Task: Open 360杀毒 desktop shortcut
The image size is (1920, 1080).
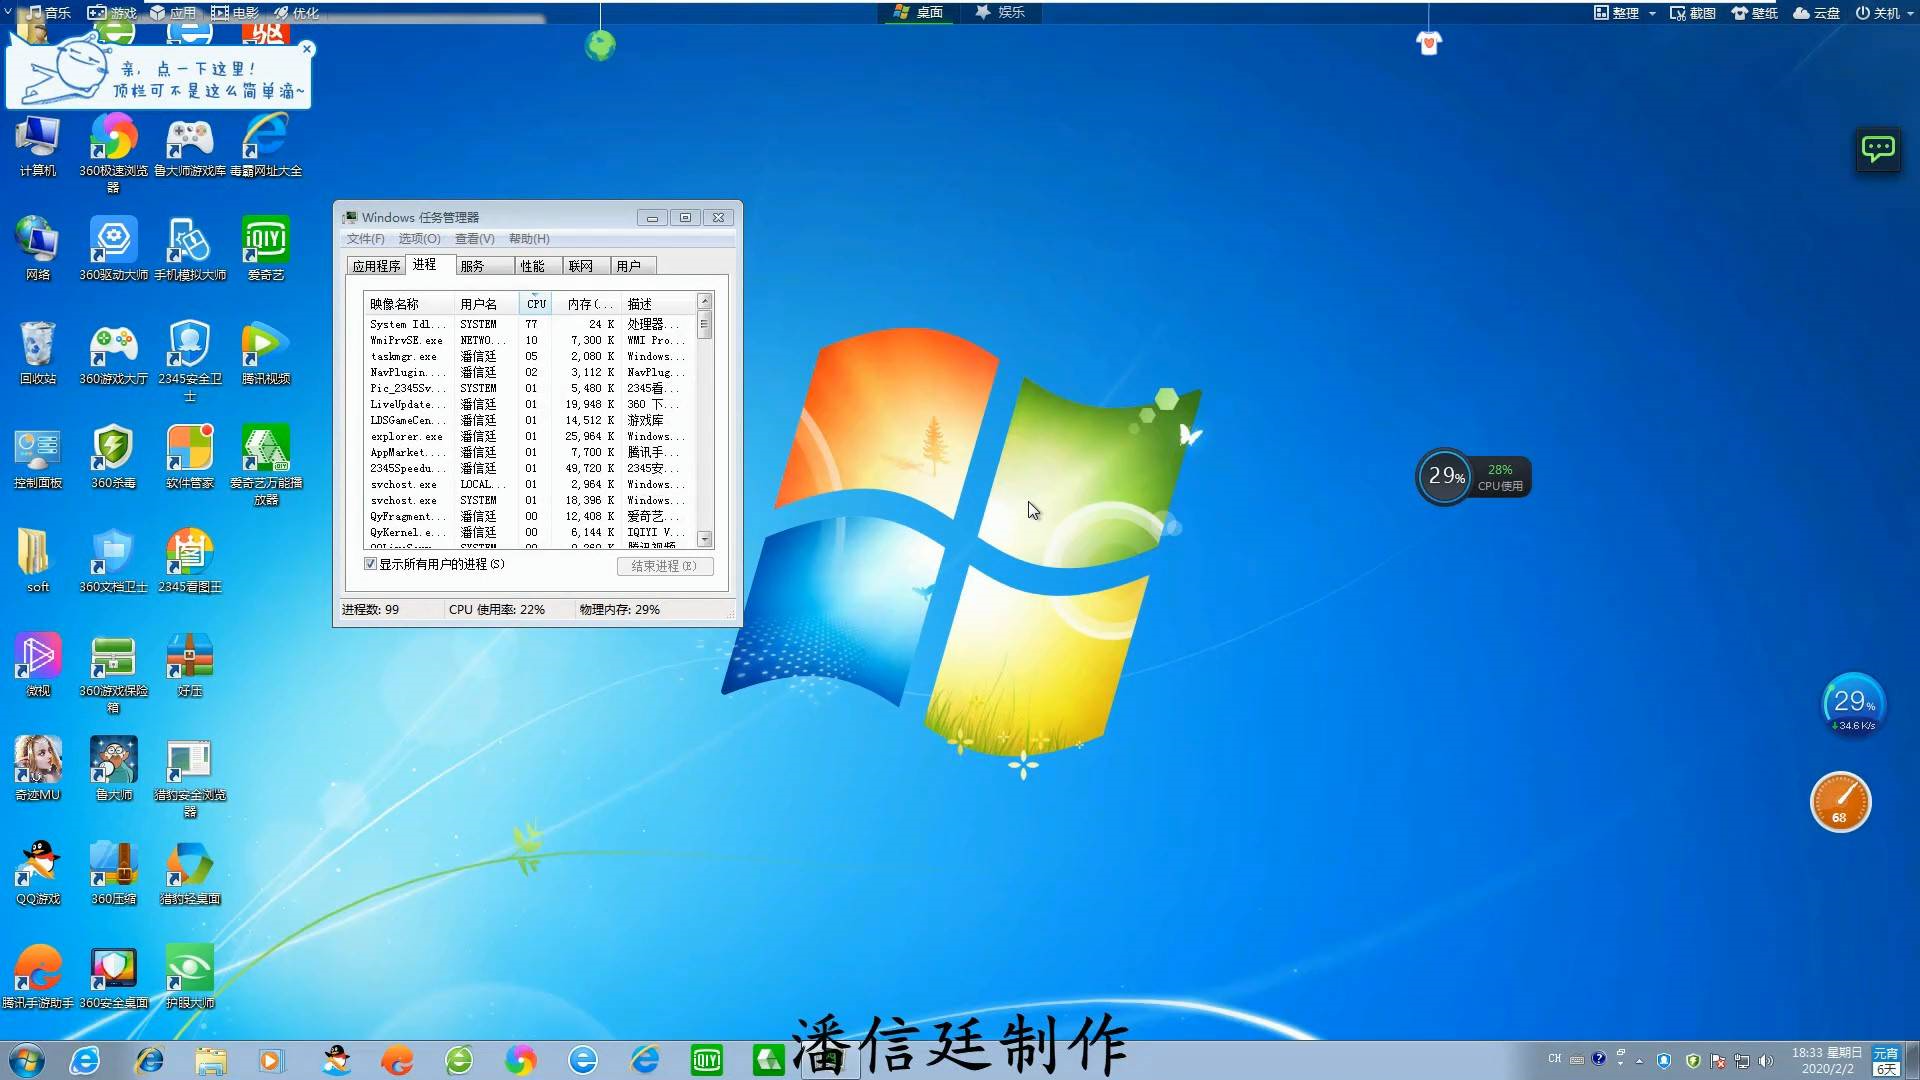Action: tap(114, 457)
